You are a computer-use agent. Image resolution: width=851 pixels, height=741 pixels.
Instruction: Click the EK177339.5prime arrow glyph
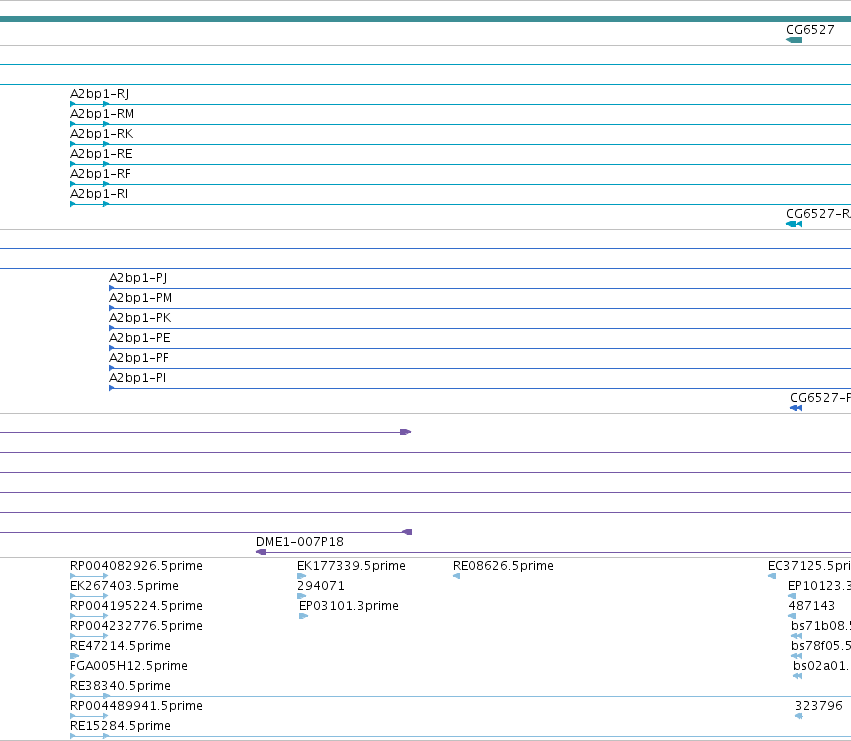click(x=302, y=576)
